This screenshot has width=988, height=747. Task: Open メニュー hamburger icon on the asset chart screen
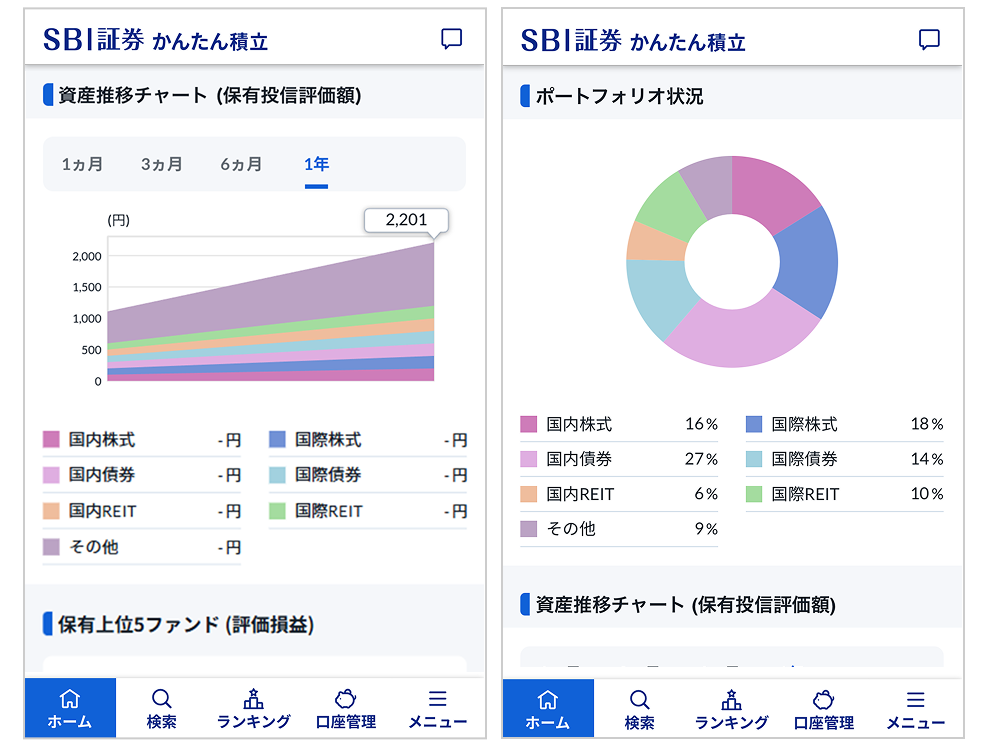point(437,708)
